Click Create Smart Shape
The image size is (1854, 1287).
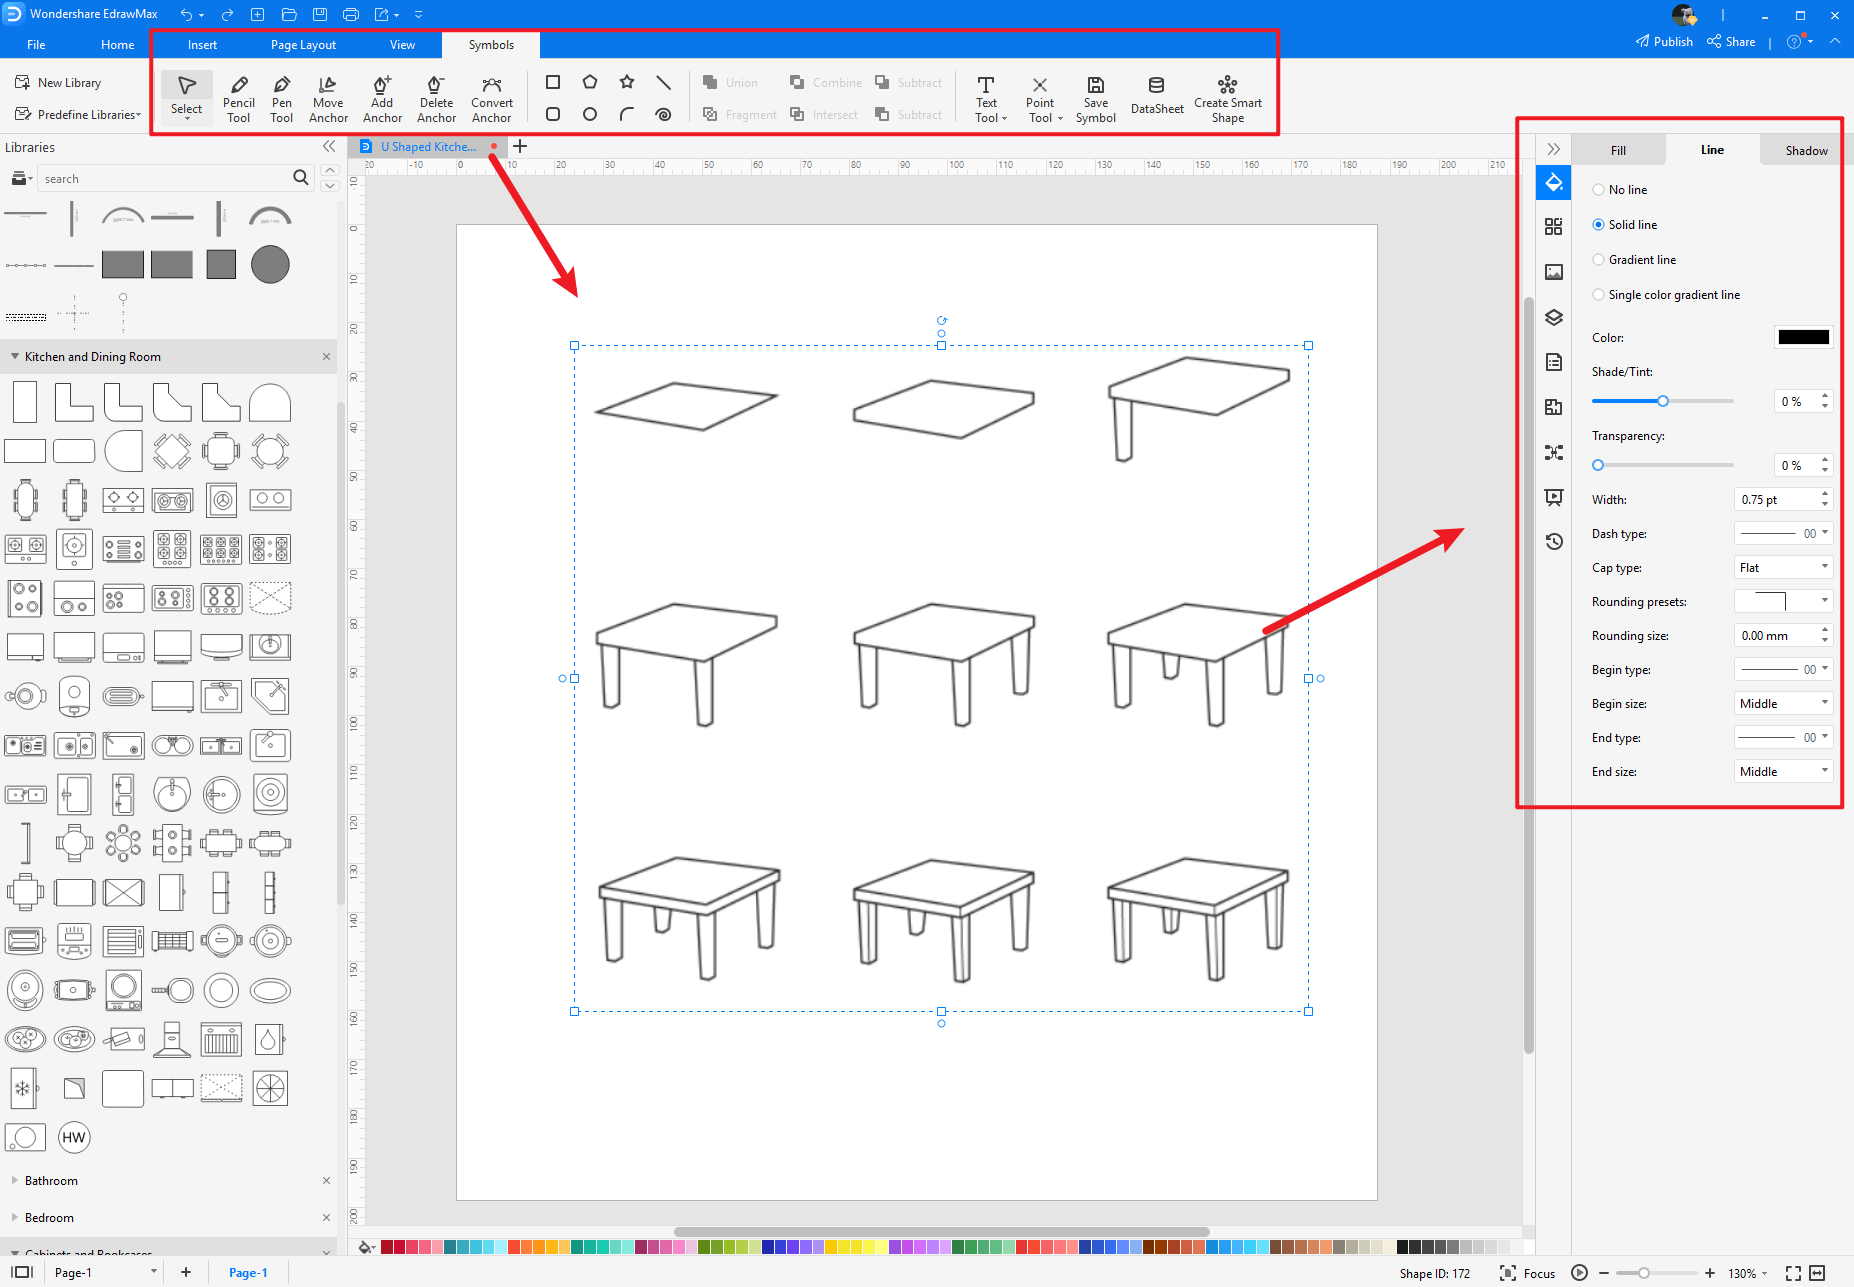point(1227,96)
